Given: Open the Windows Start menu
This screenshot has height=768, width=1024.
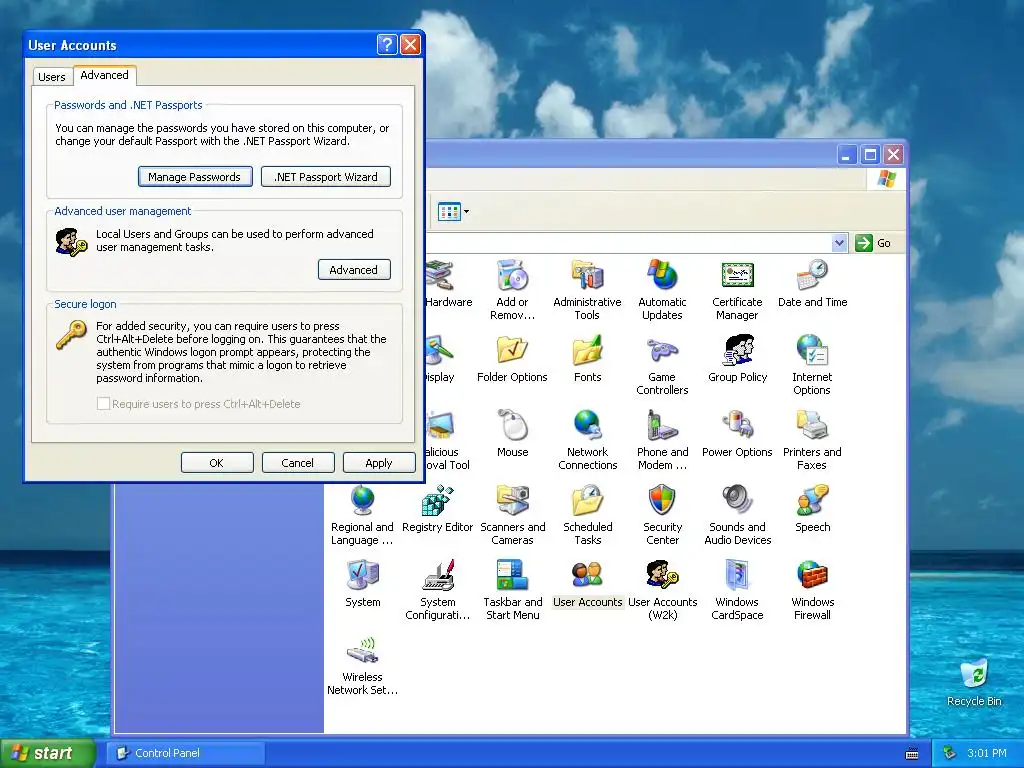Looking at the screenshot, I should pos(47,753).
